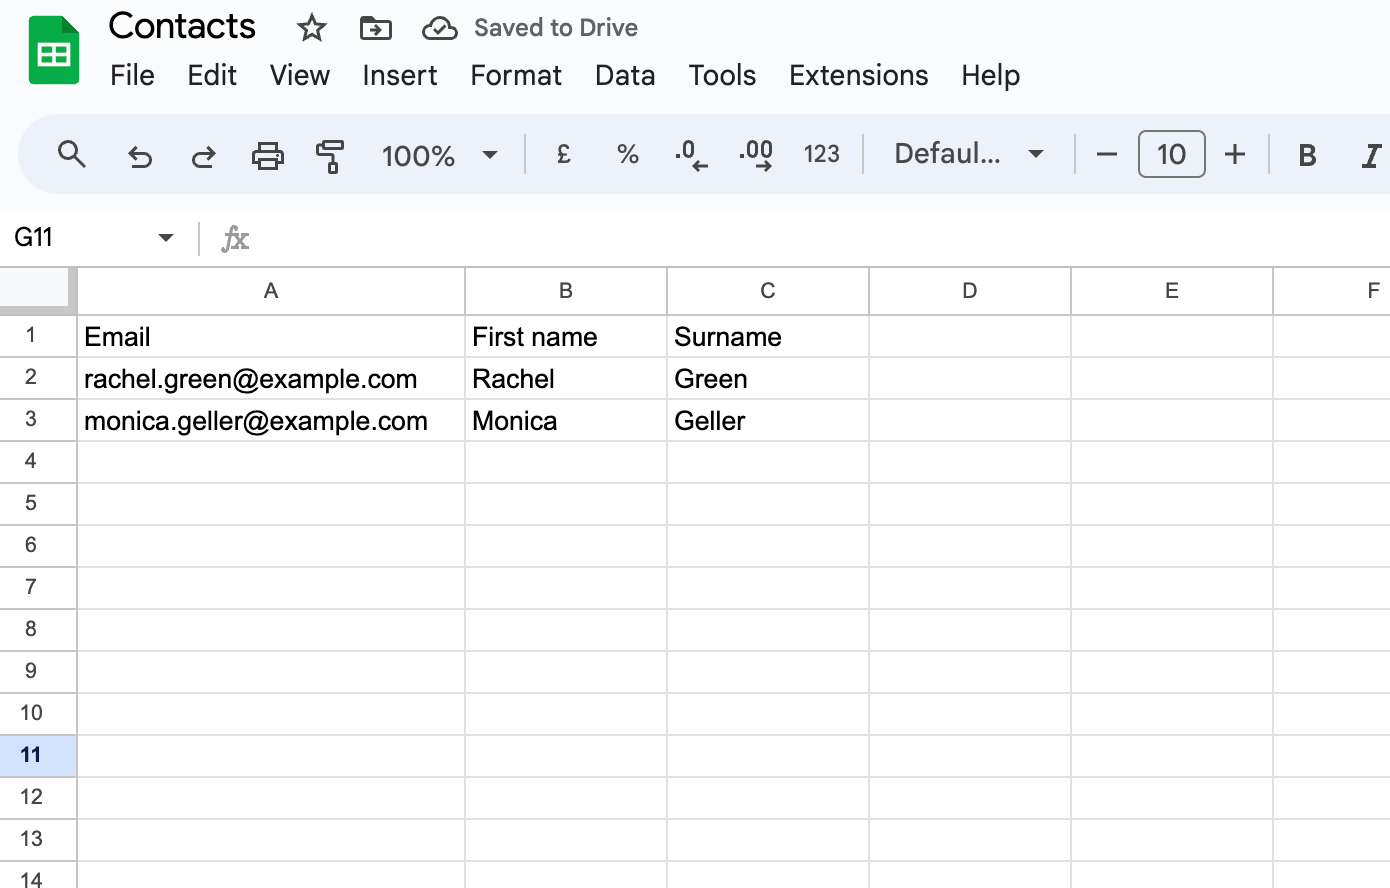Expand the Name box dropdown arrow
The height and width of the screenshot is (888, 1390).
pos(166,237)
